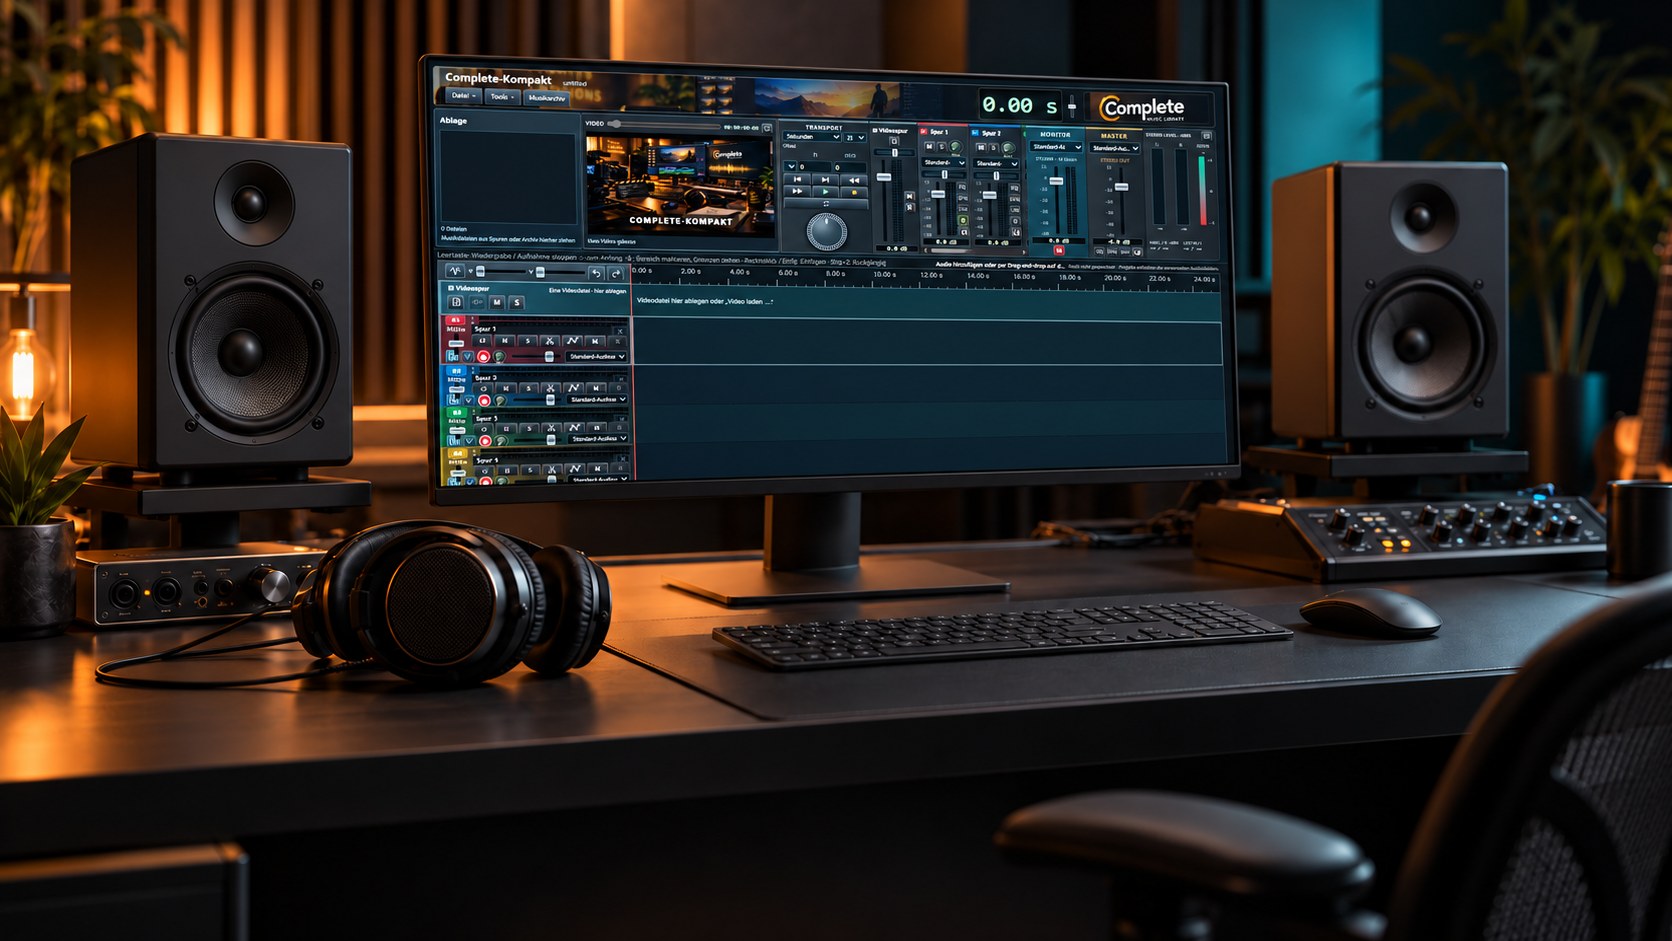Open Spur 2 track's Standard-Audio dropdown
Image resolution: width=1672 pixels, height=941 pixels.
598,400
